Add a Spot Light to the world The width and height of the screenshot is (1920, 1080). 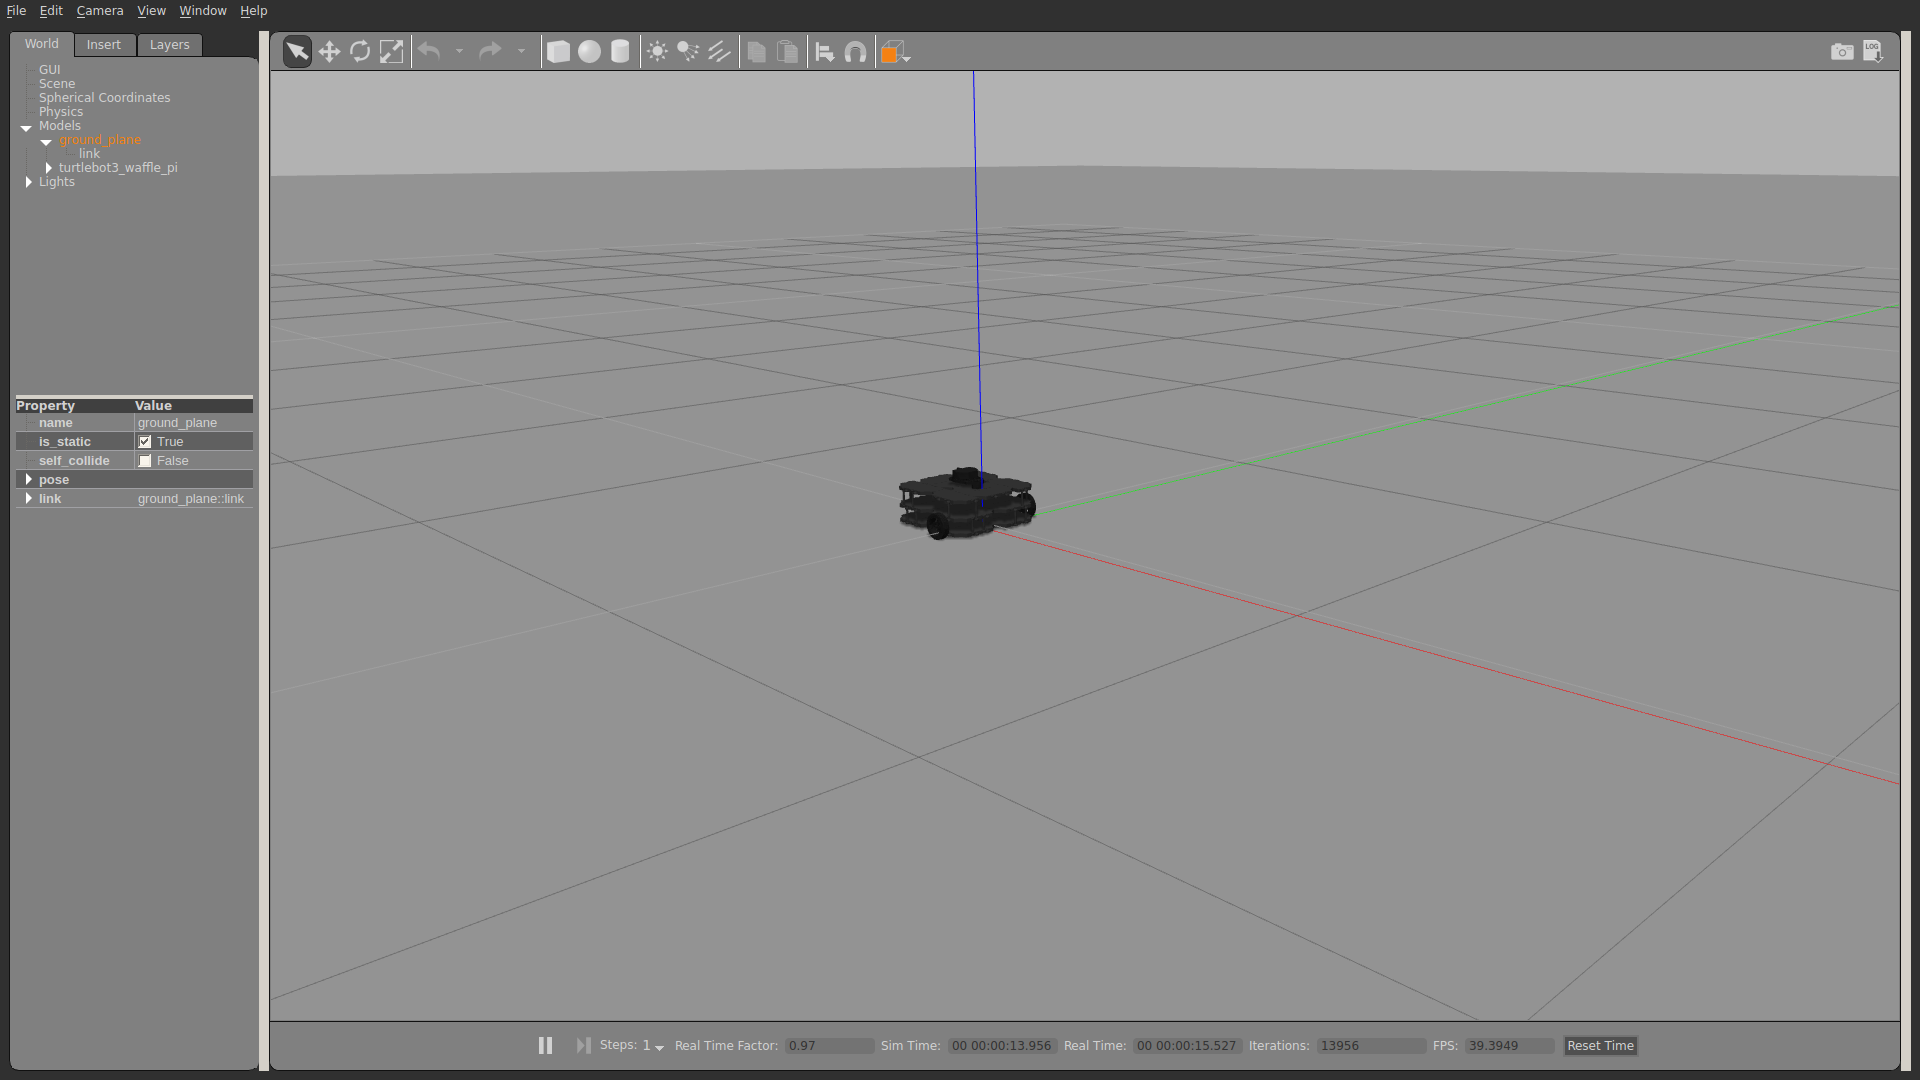pos(688,51)
